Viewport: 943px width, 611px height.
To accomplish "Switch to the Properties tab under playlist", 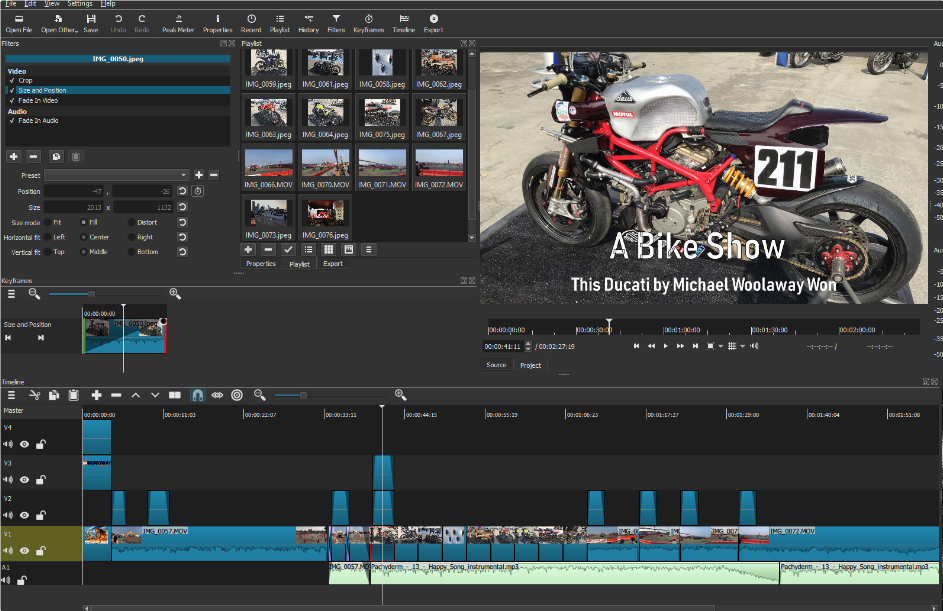I will 261,263.
